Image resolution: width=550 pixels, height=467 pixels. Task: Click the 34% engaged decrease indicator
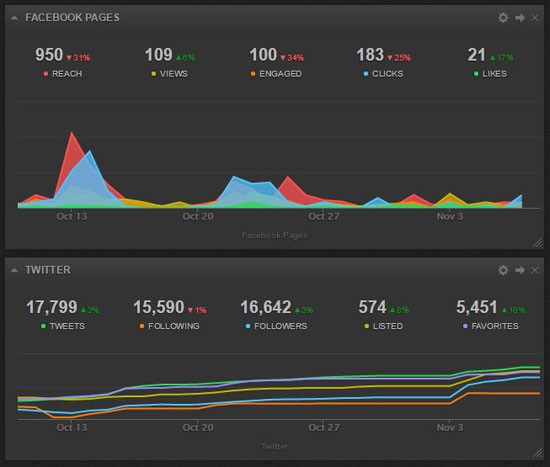pyautogui.click(x=292, y=58)
